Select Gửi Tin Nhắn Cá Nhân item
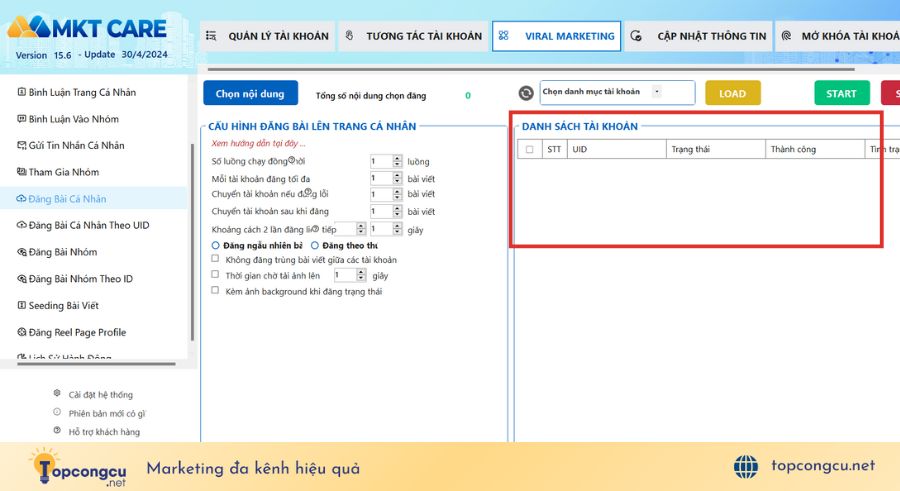The width and height of the screenshot is (900, 491). 71,145
